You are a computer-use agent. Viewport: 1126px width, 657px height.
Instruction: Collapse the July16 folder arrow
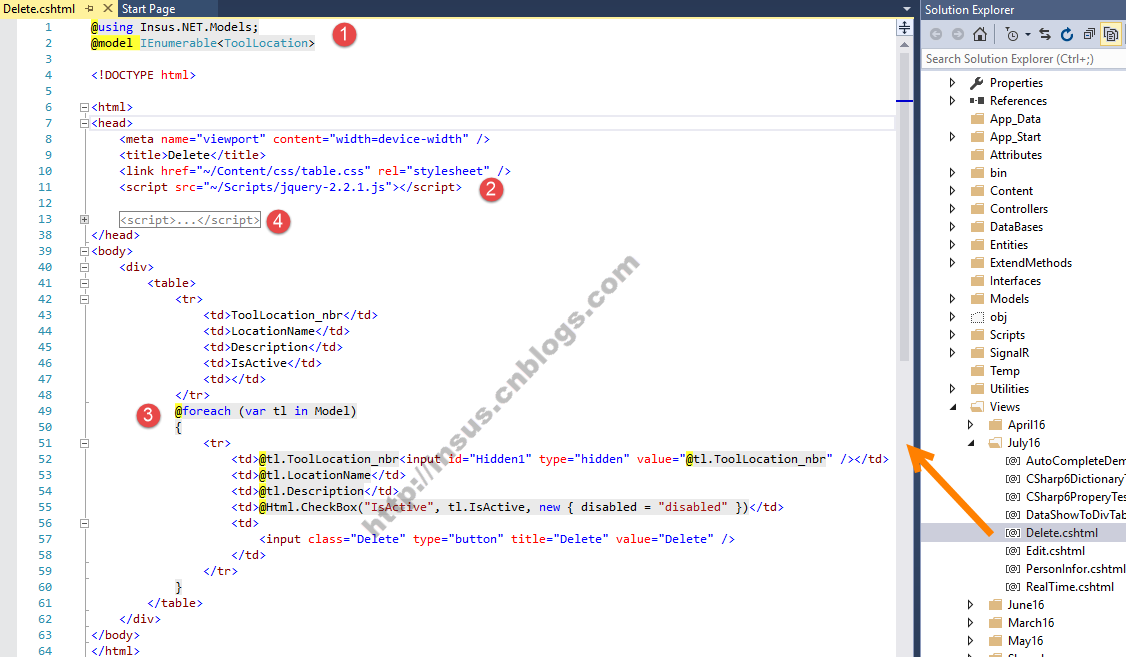coord(971,443)
